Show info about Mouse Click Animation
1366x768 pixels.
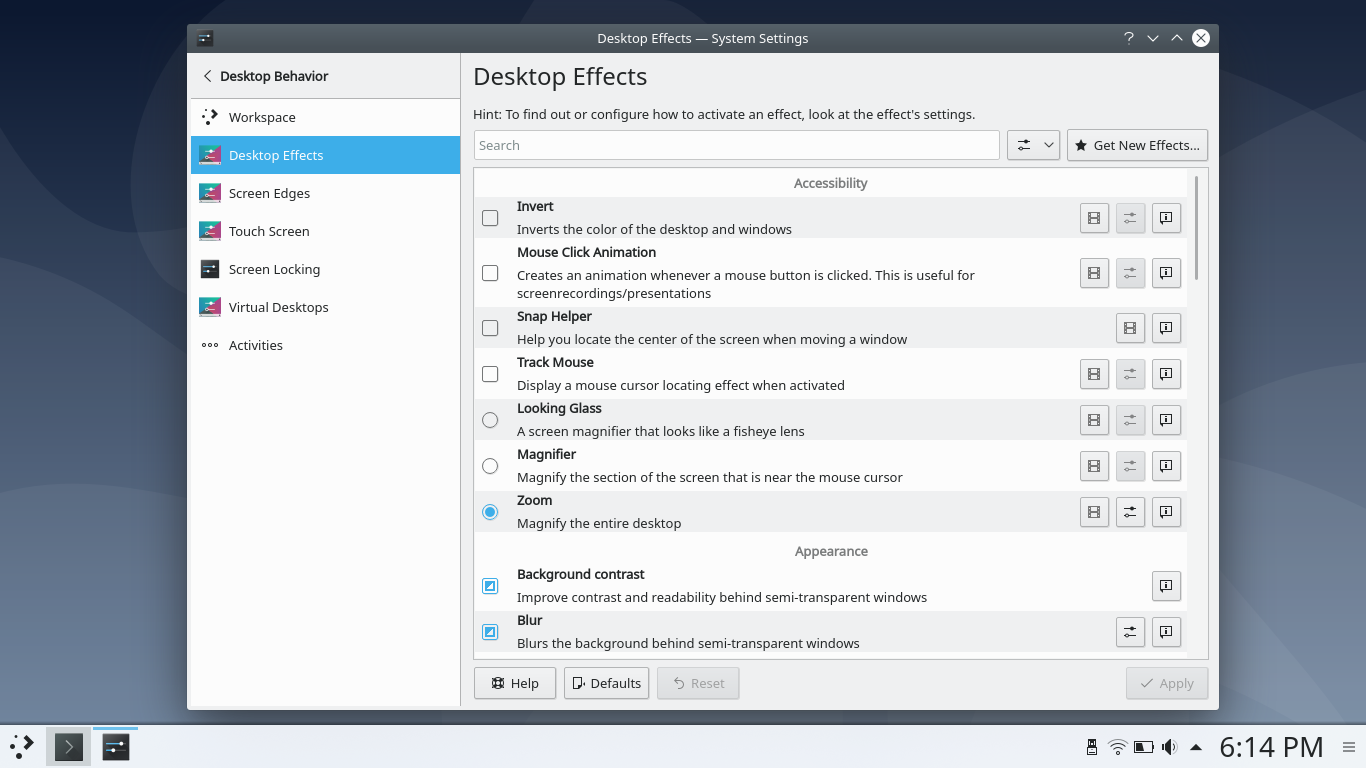(1166, 273)
